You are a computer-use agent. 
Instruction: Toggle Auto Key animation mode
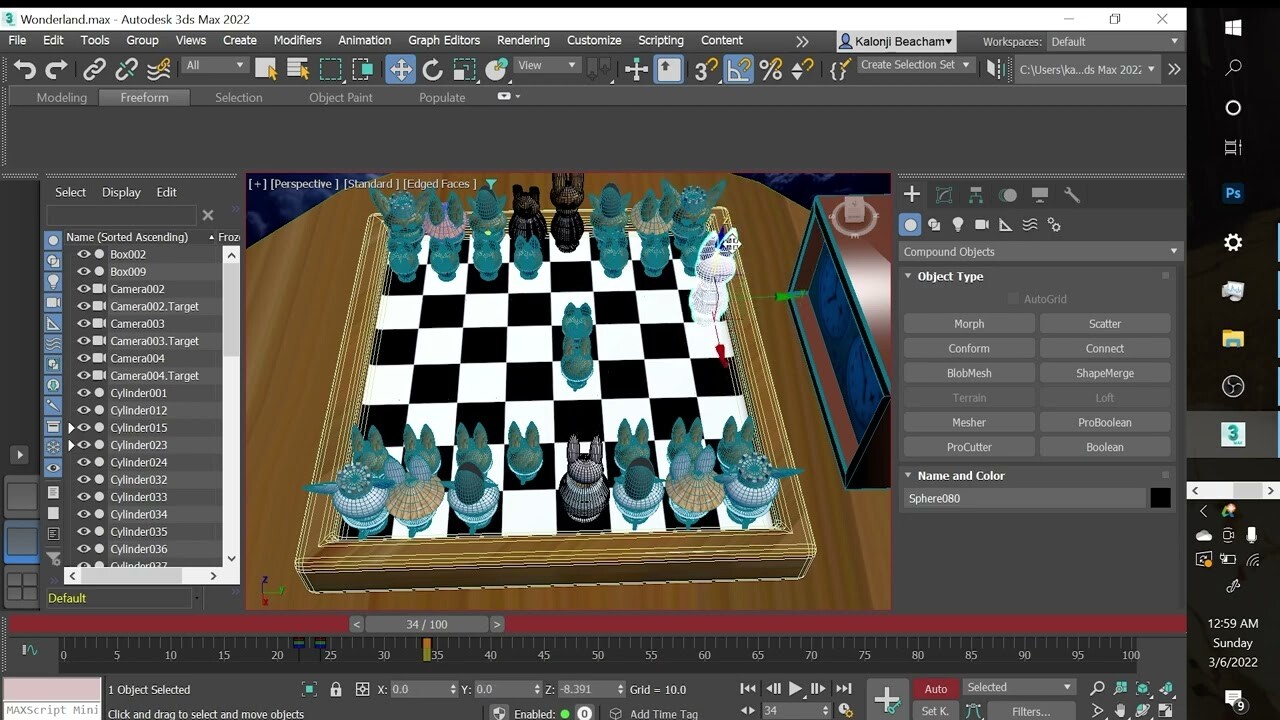pyautogui.click(x=935, y=689)
